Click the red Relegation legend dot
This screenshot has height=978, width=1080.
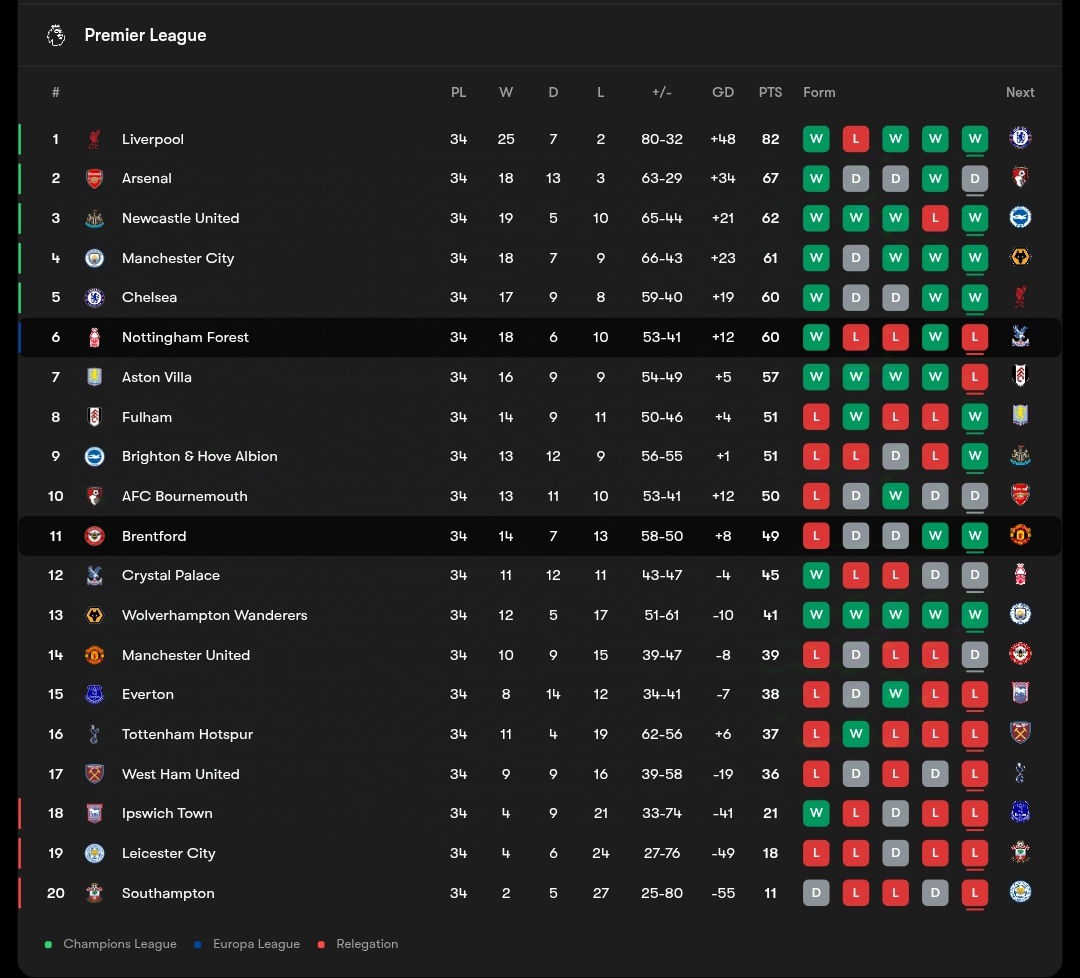[321, 944]
